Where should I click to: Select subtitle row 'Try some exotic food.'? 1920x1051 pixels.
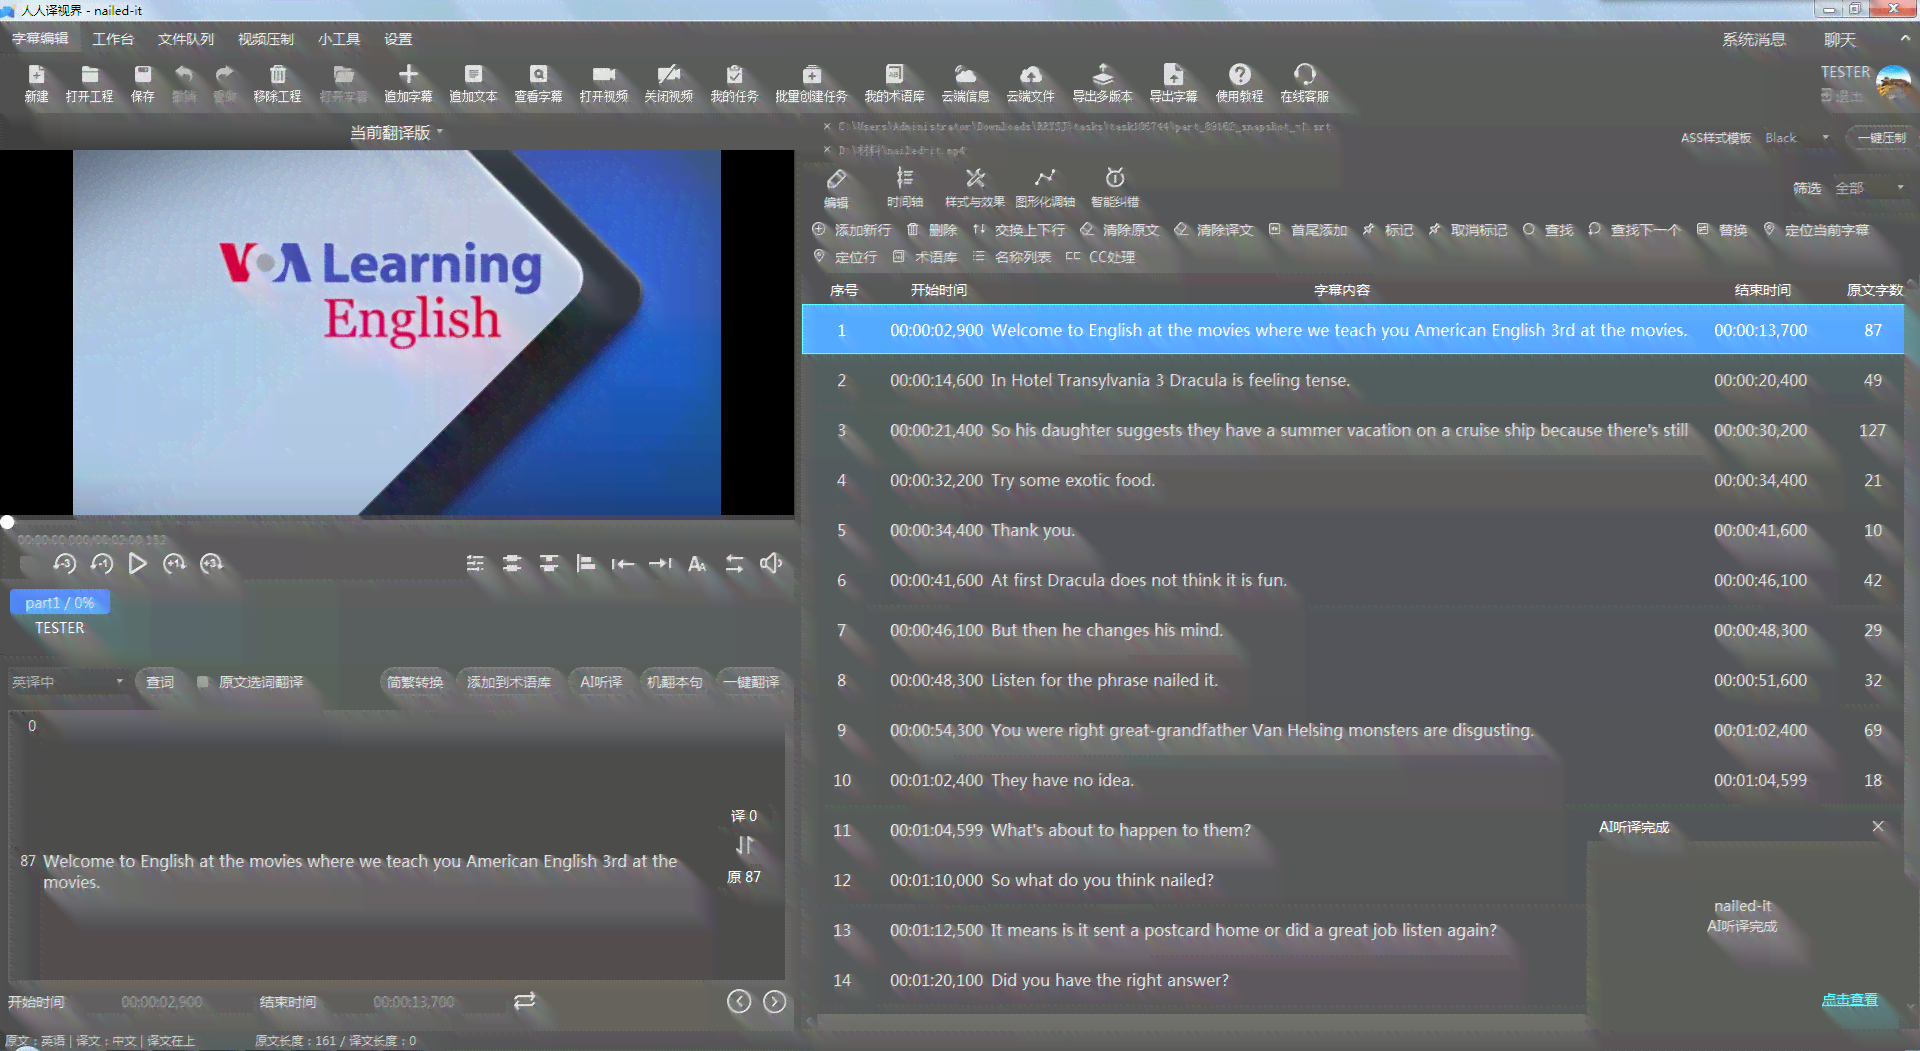tap(1353, 480)
